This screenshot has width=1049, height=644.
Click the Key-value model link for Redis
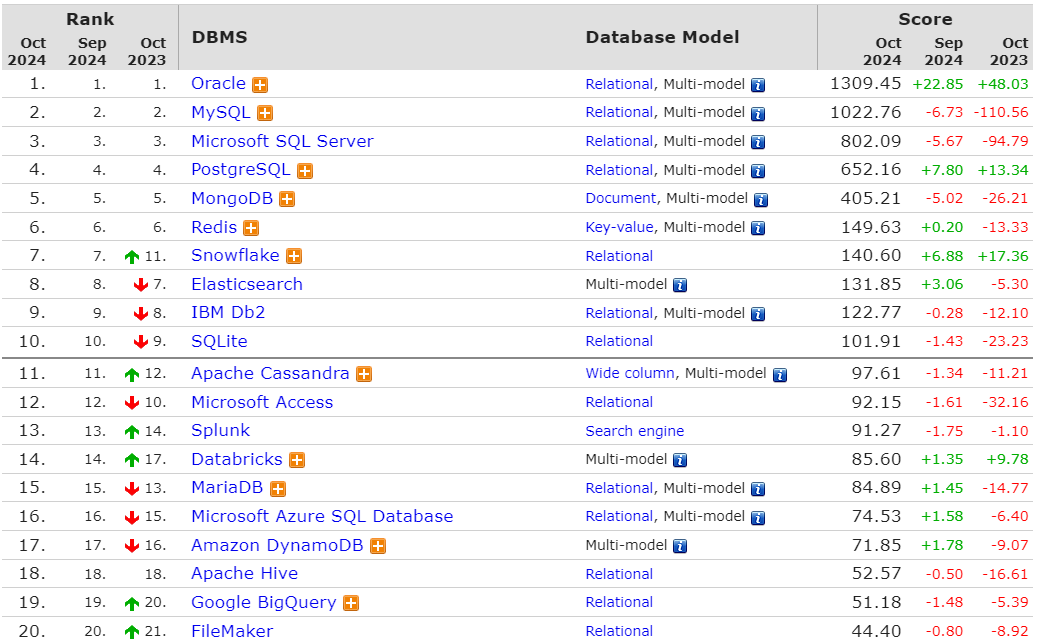tap(619, 227)
